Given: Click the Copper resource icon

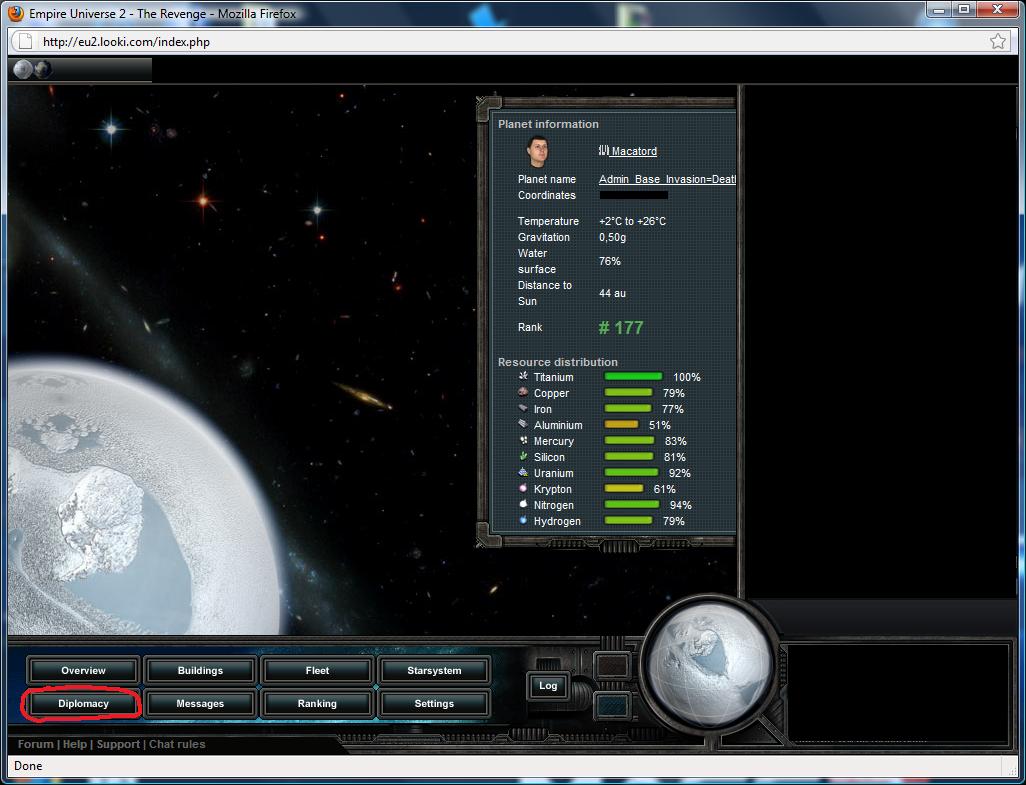Looking at the screenshot, I should 523,392.
